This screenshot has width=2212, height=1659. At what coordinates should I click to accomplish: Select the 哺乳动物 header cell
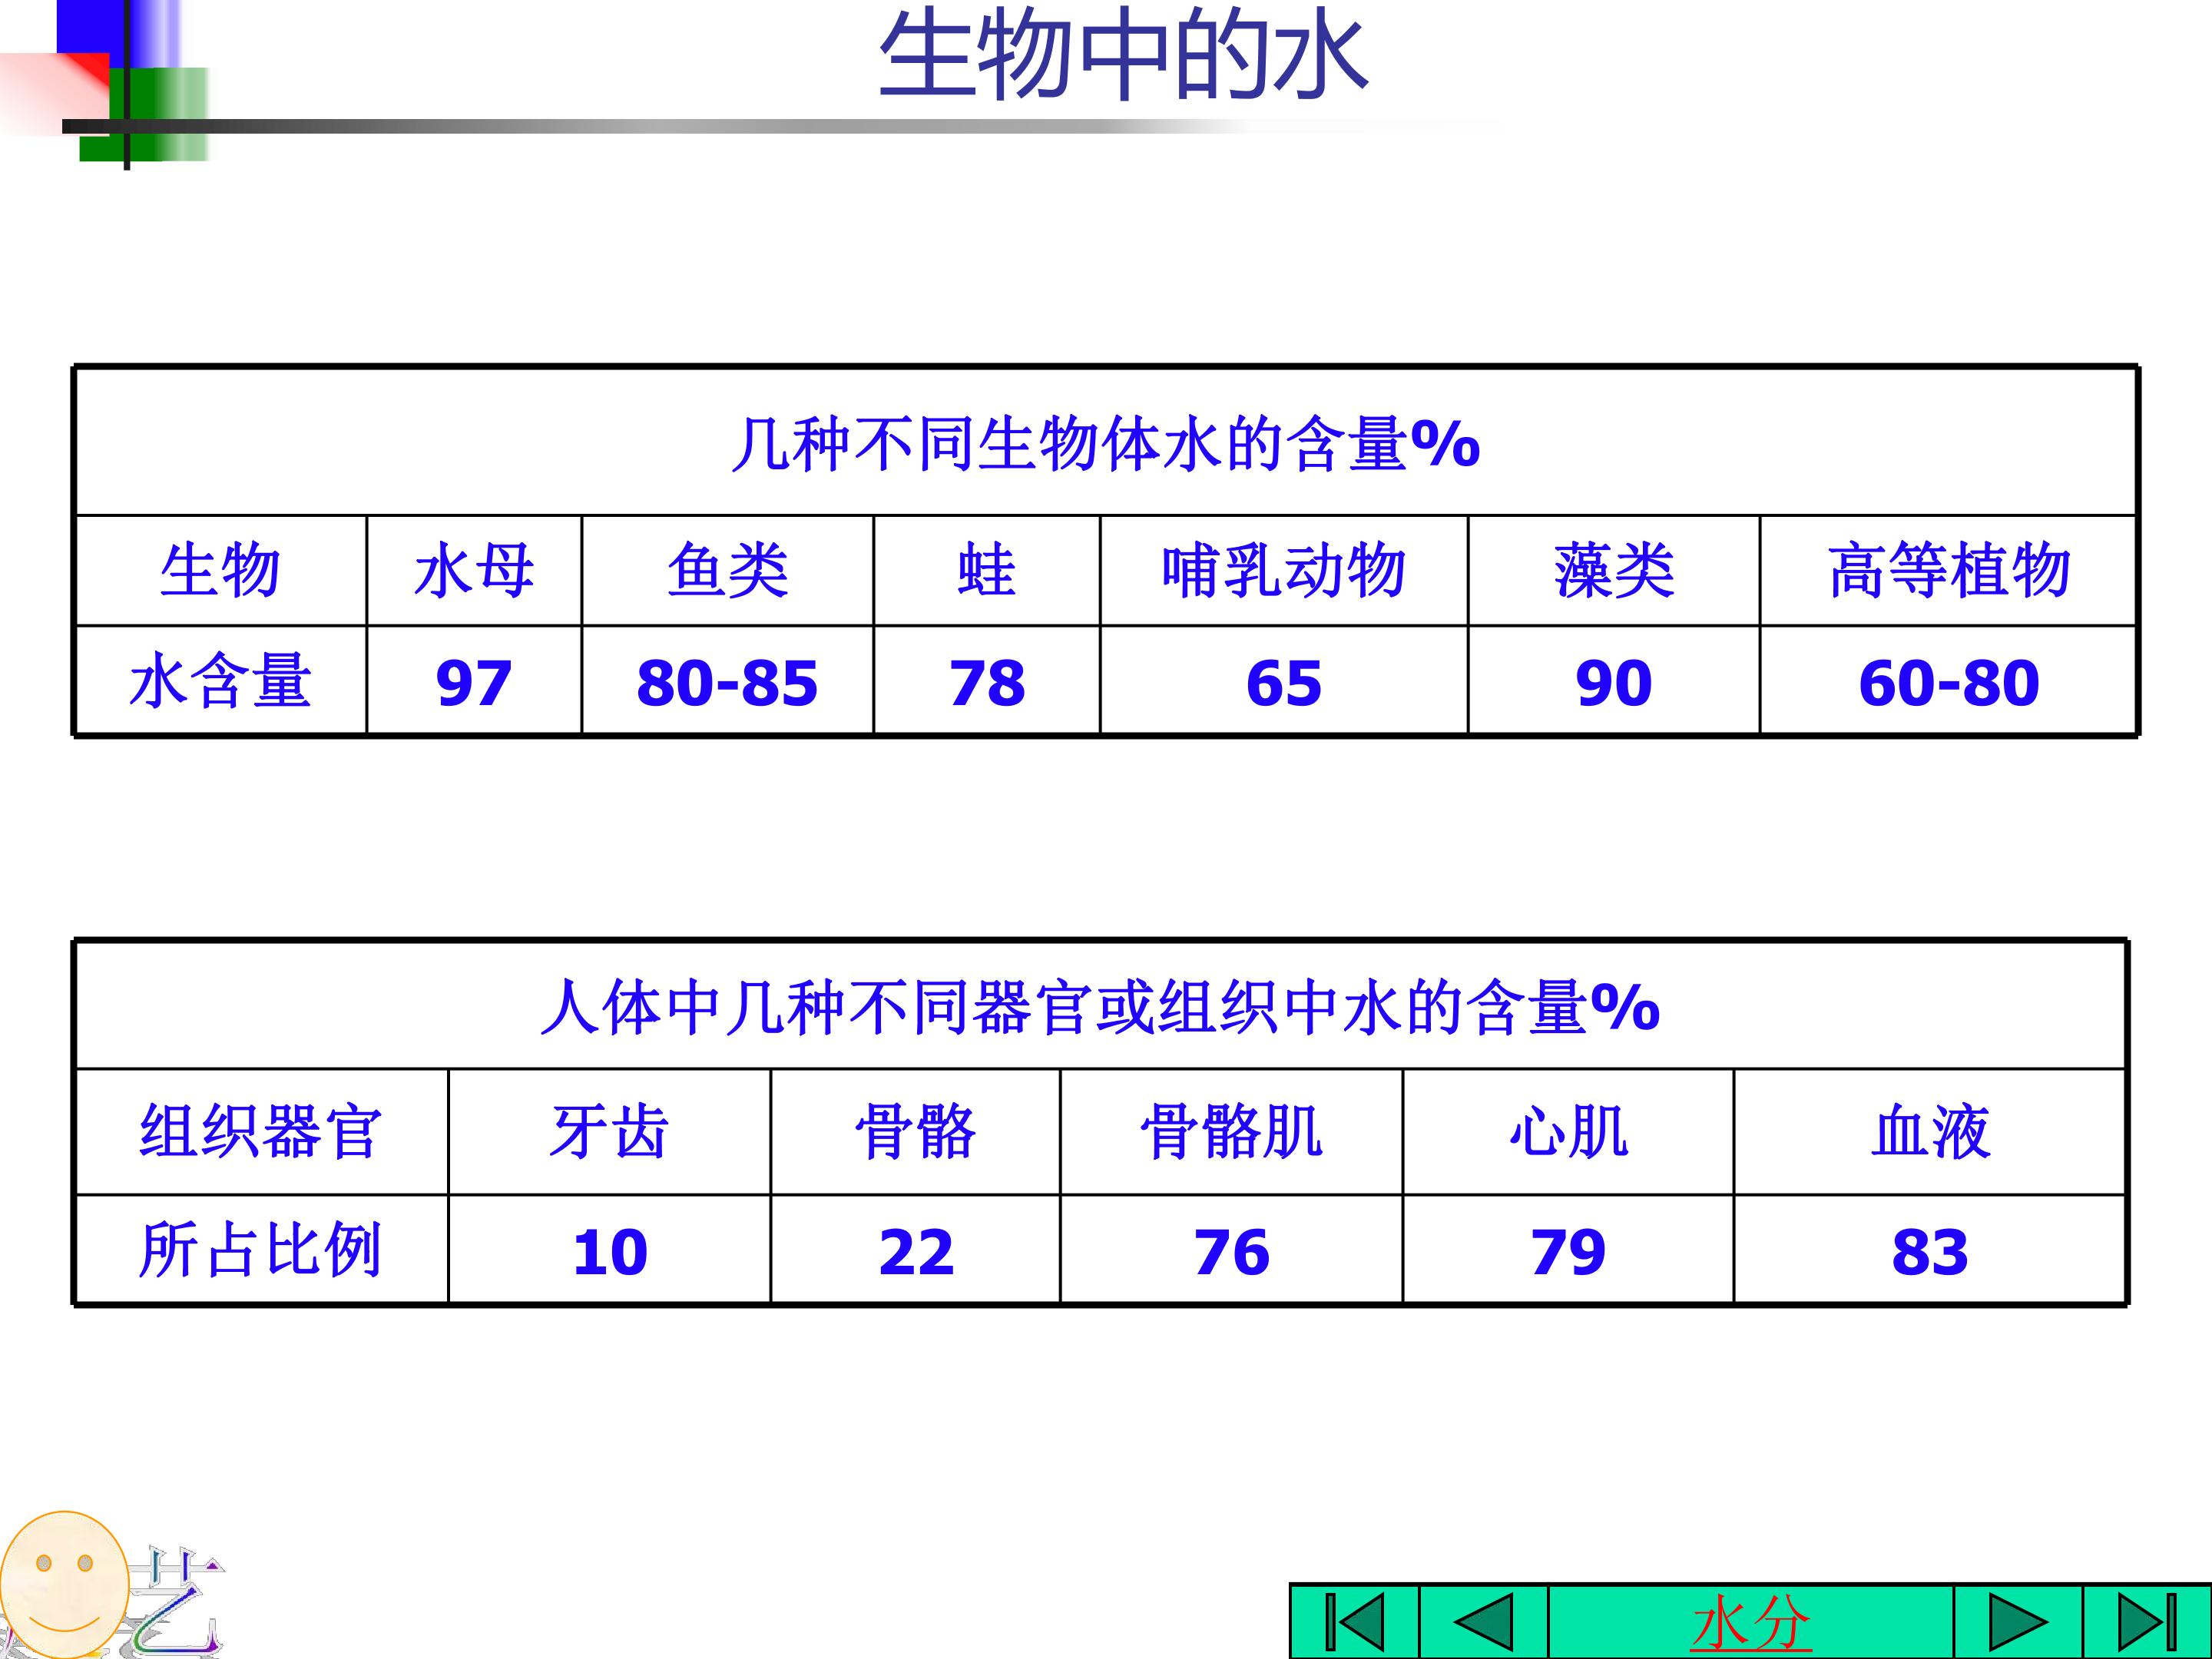(1284, 571)
